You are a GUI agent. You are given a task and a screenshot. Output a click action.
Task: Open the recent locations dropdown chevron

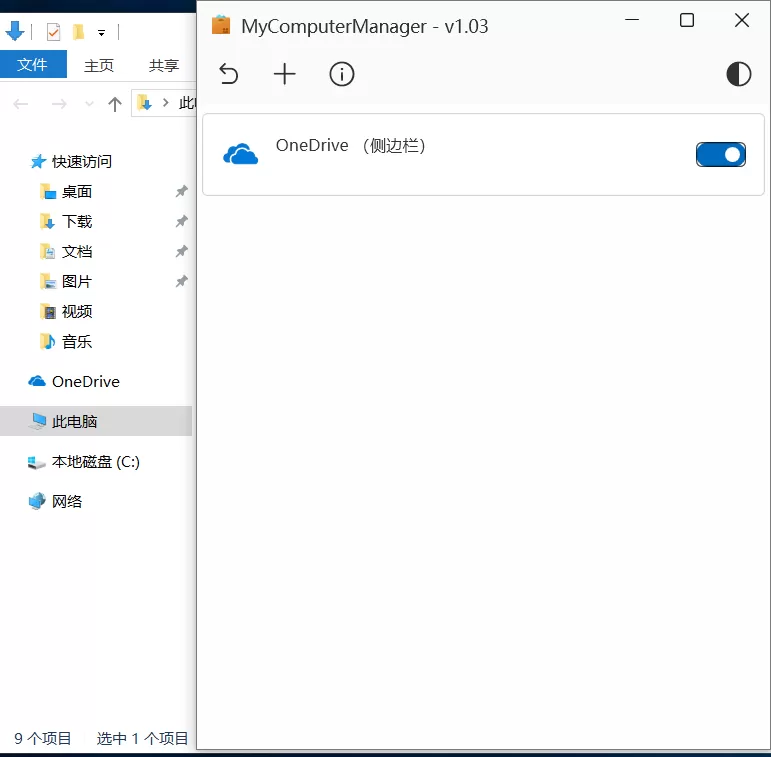point(89,104)
